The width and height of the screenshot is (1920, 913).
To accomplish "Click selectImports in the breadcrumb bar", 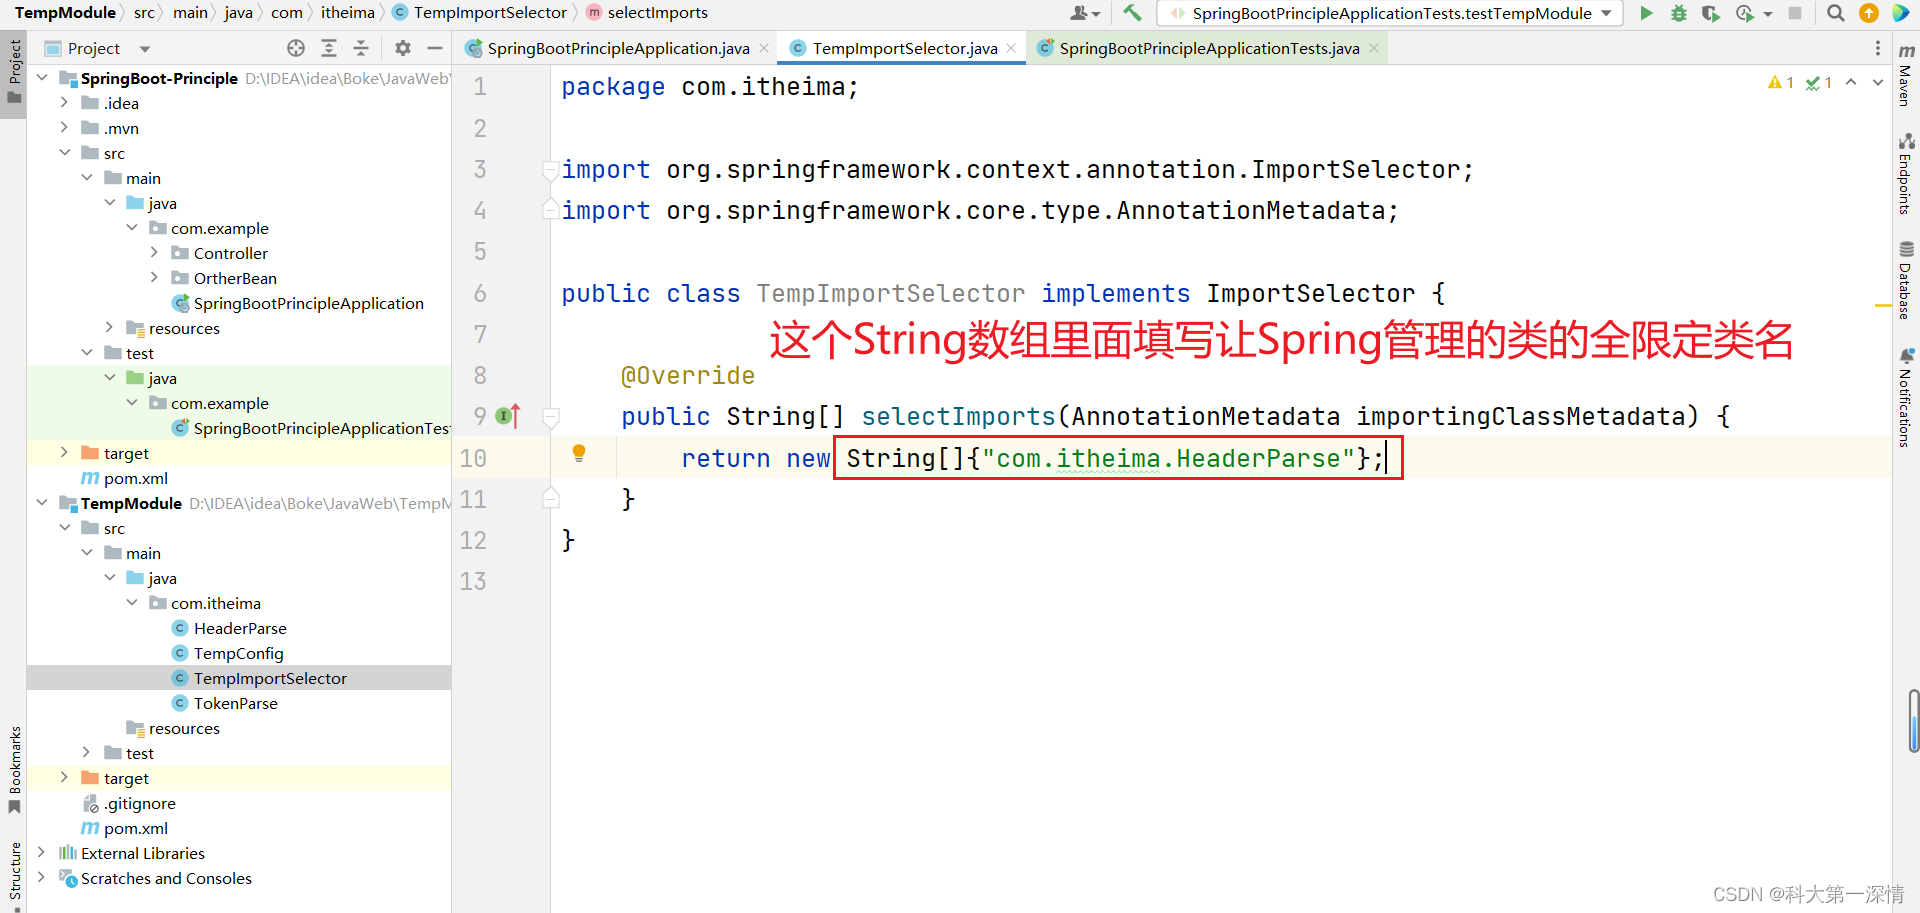I will click(657, 13).
